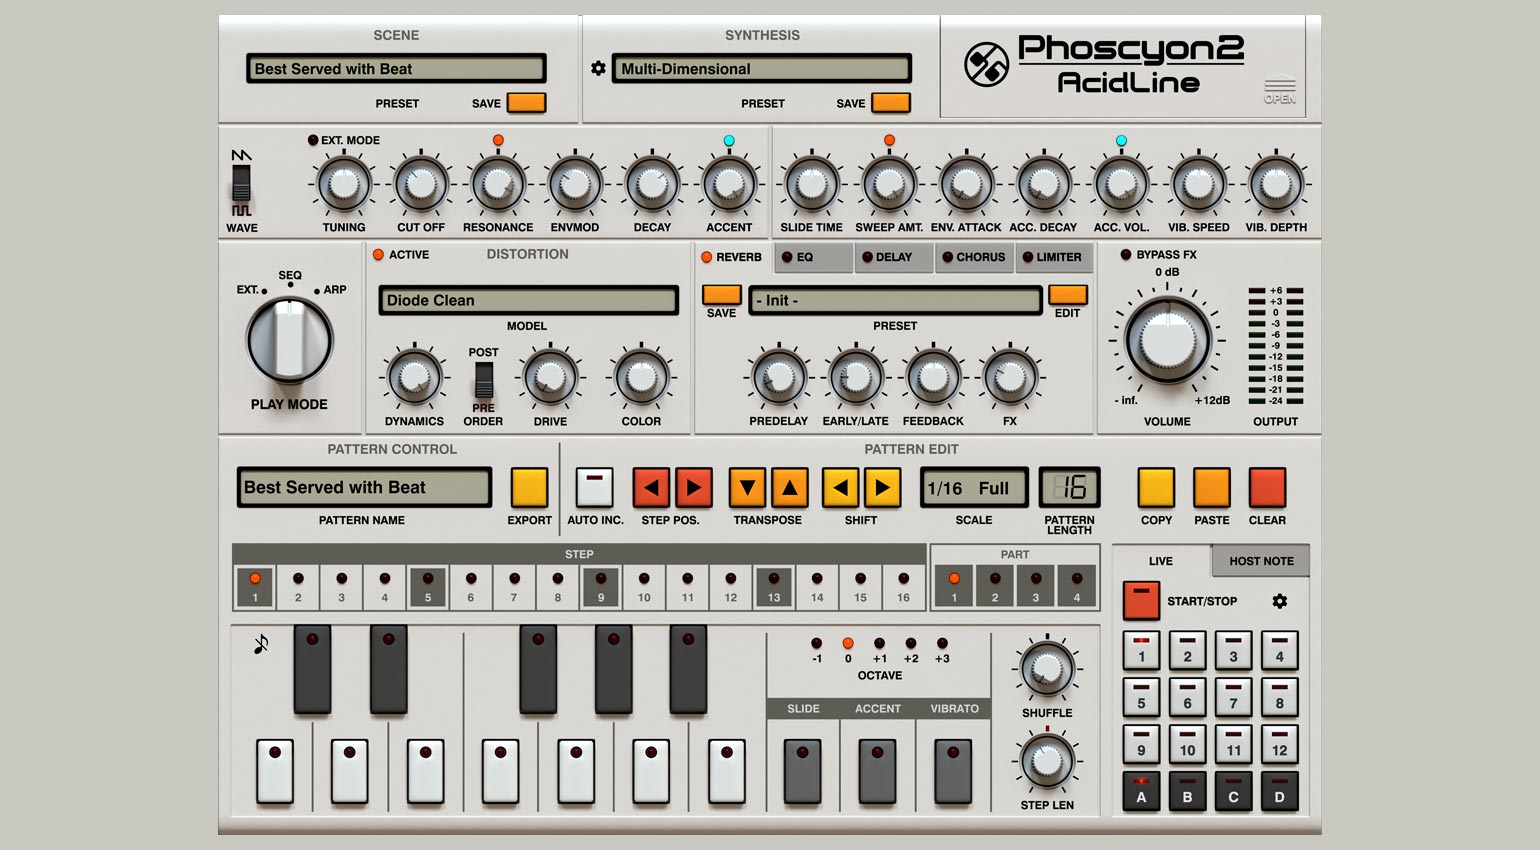The image size is (1540, 850).
Task: Select live pattern pad 7
Action: (1233, 697)
